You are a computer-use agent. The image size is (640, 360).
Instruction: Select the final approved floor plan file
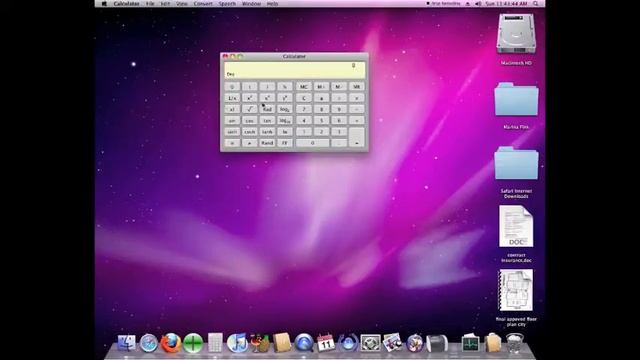(x=516, y=290)
